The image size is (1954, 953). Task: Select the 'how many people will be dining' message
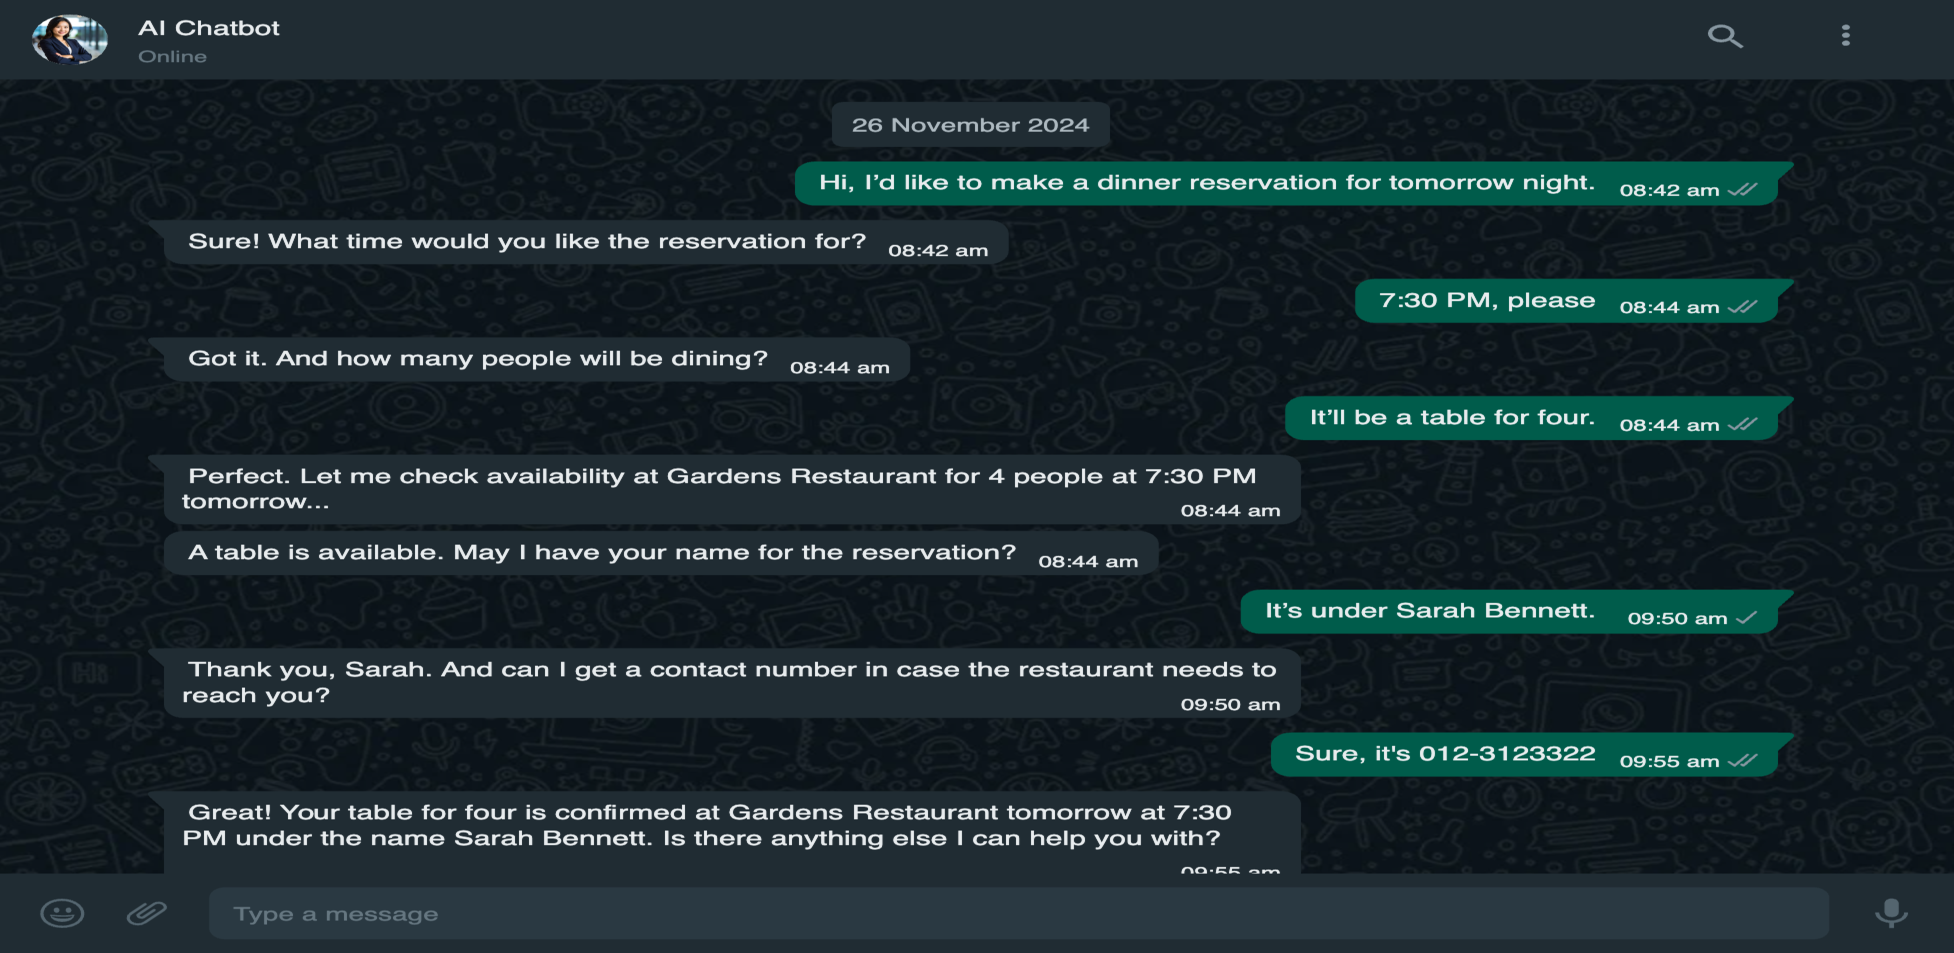pos(536,360)
